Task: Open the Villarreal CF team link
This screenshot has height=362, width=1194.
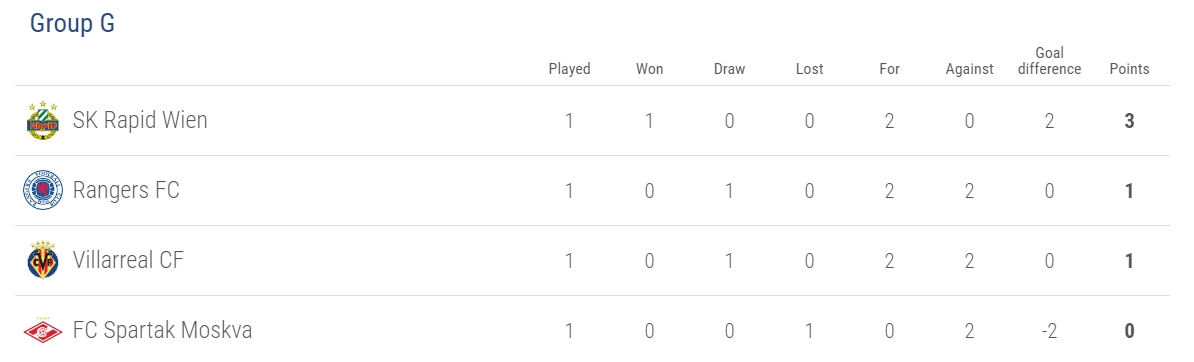Action: [x=128, y=261]
